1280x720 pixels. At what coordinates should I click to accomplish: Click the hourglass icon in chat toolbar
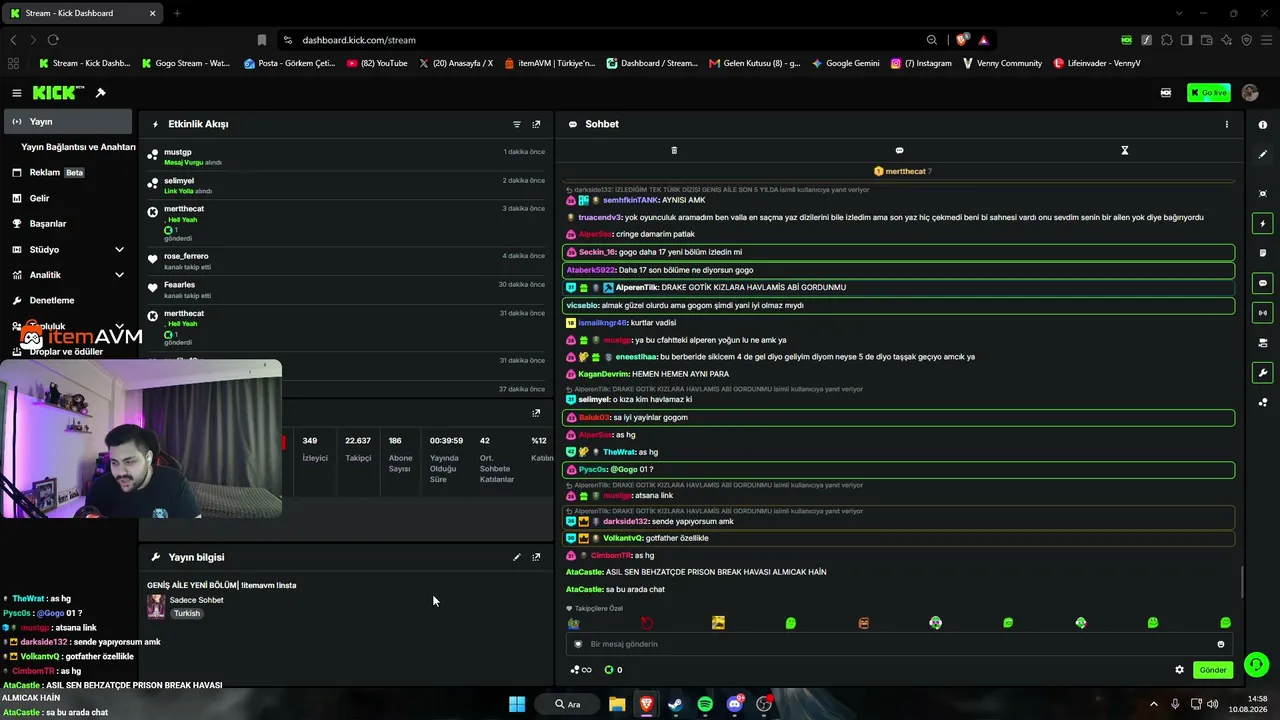tap(1124, 150)
